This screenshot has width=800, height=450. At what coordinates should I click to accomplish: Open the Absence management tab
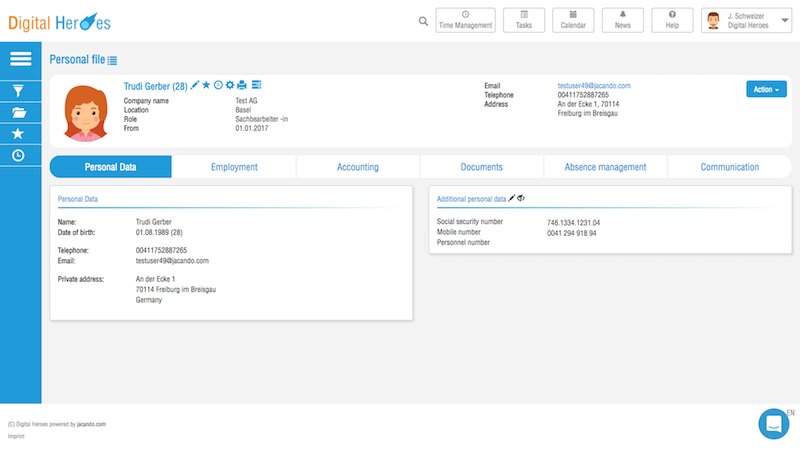click(605, 167)
